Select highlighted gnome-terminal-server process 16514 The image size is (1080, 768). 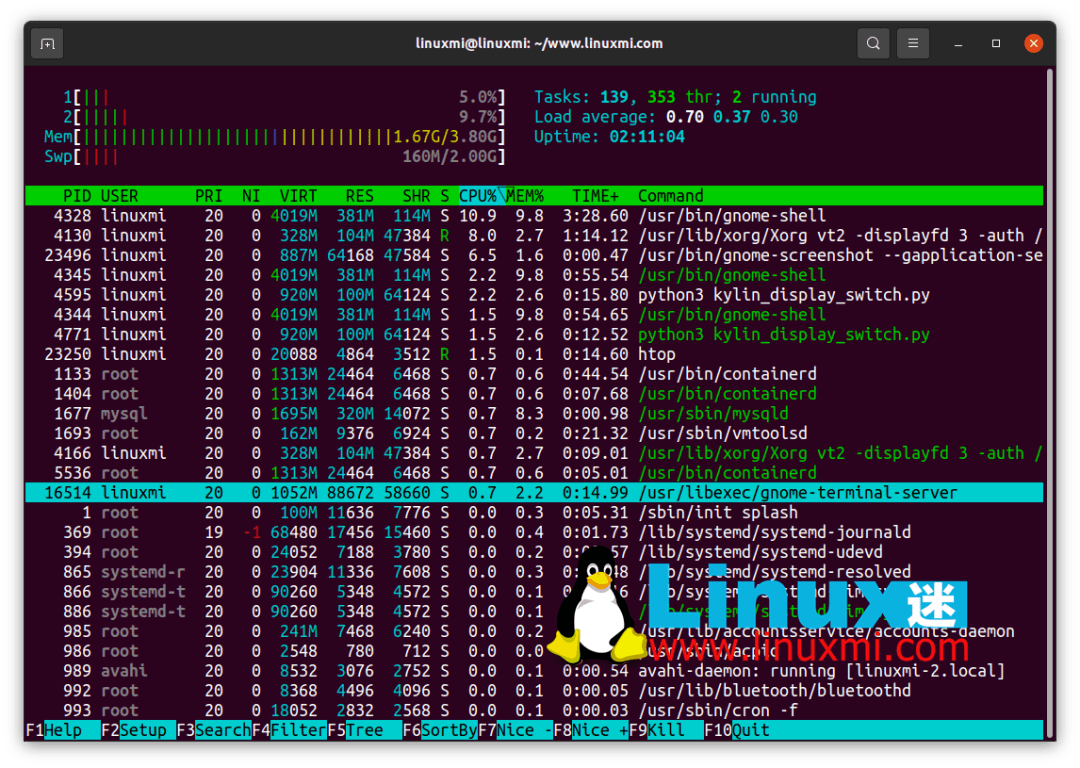coord(534,493)
